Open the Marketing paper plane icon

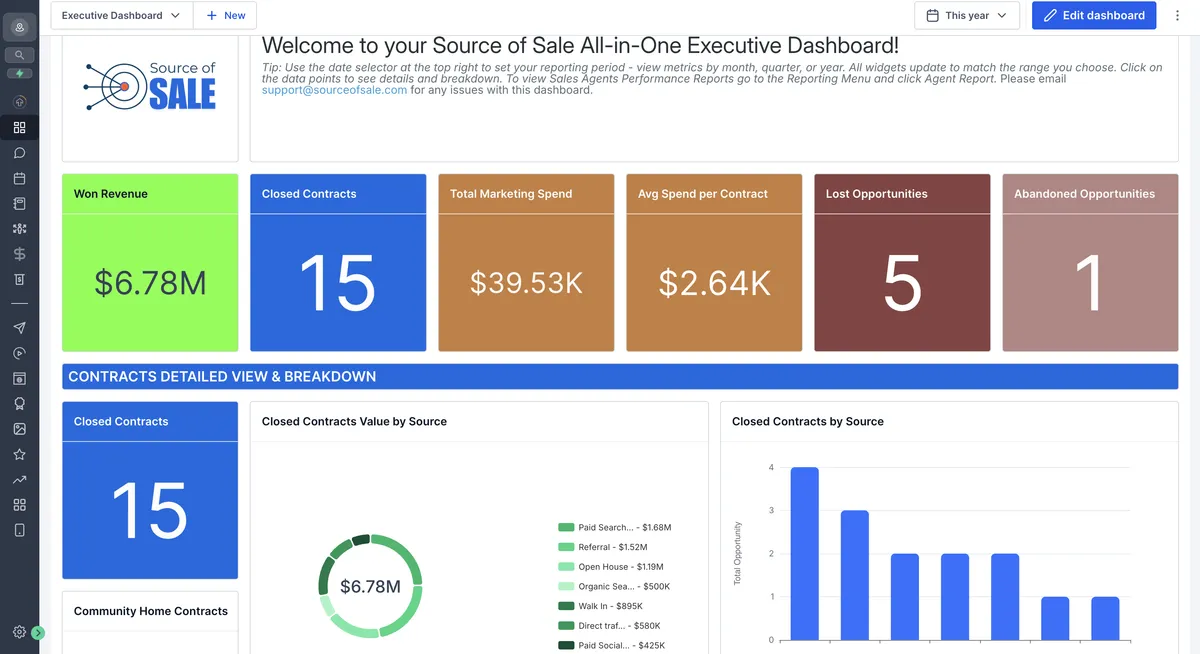pos(19,328)
